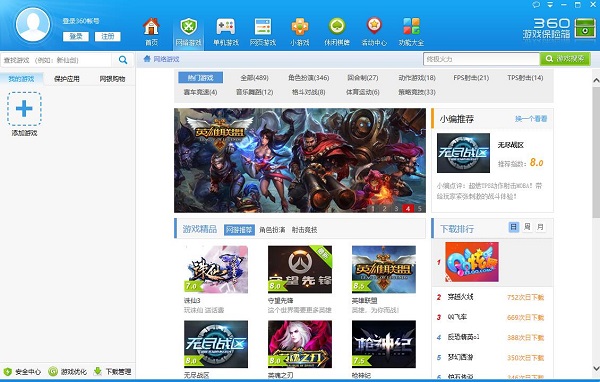Image resolution: width=600 pixels, height=382 pixels.
Task: Open 游戏优化 at the bottom bar
Action: [67, 371]
